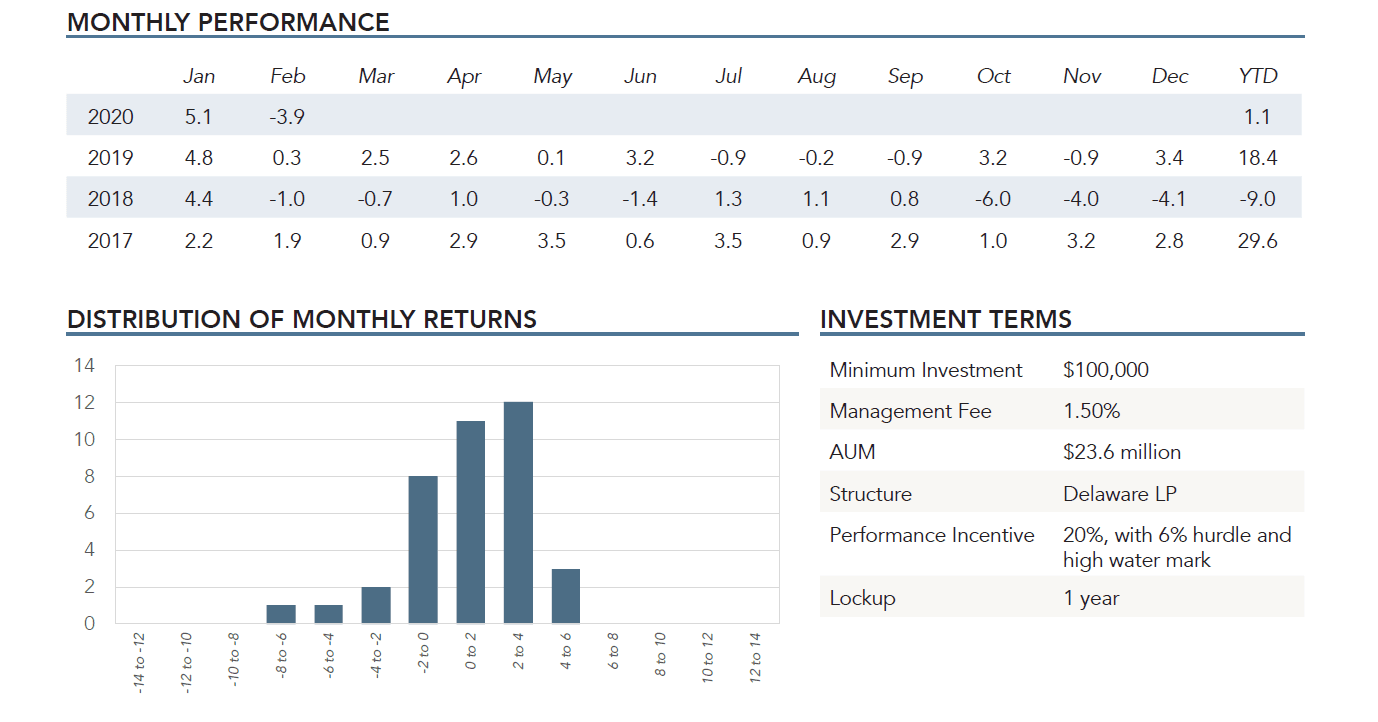
Task: Click the 2018 row label
Action: click(110, 199)
